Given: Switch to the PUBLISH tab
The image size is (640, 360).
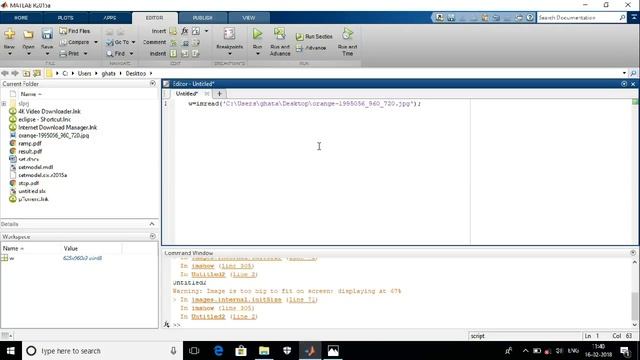Looking at the screenshot, I should (202, 18).
